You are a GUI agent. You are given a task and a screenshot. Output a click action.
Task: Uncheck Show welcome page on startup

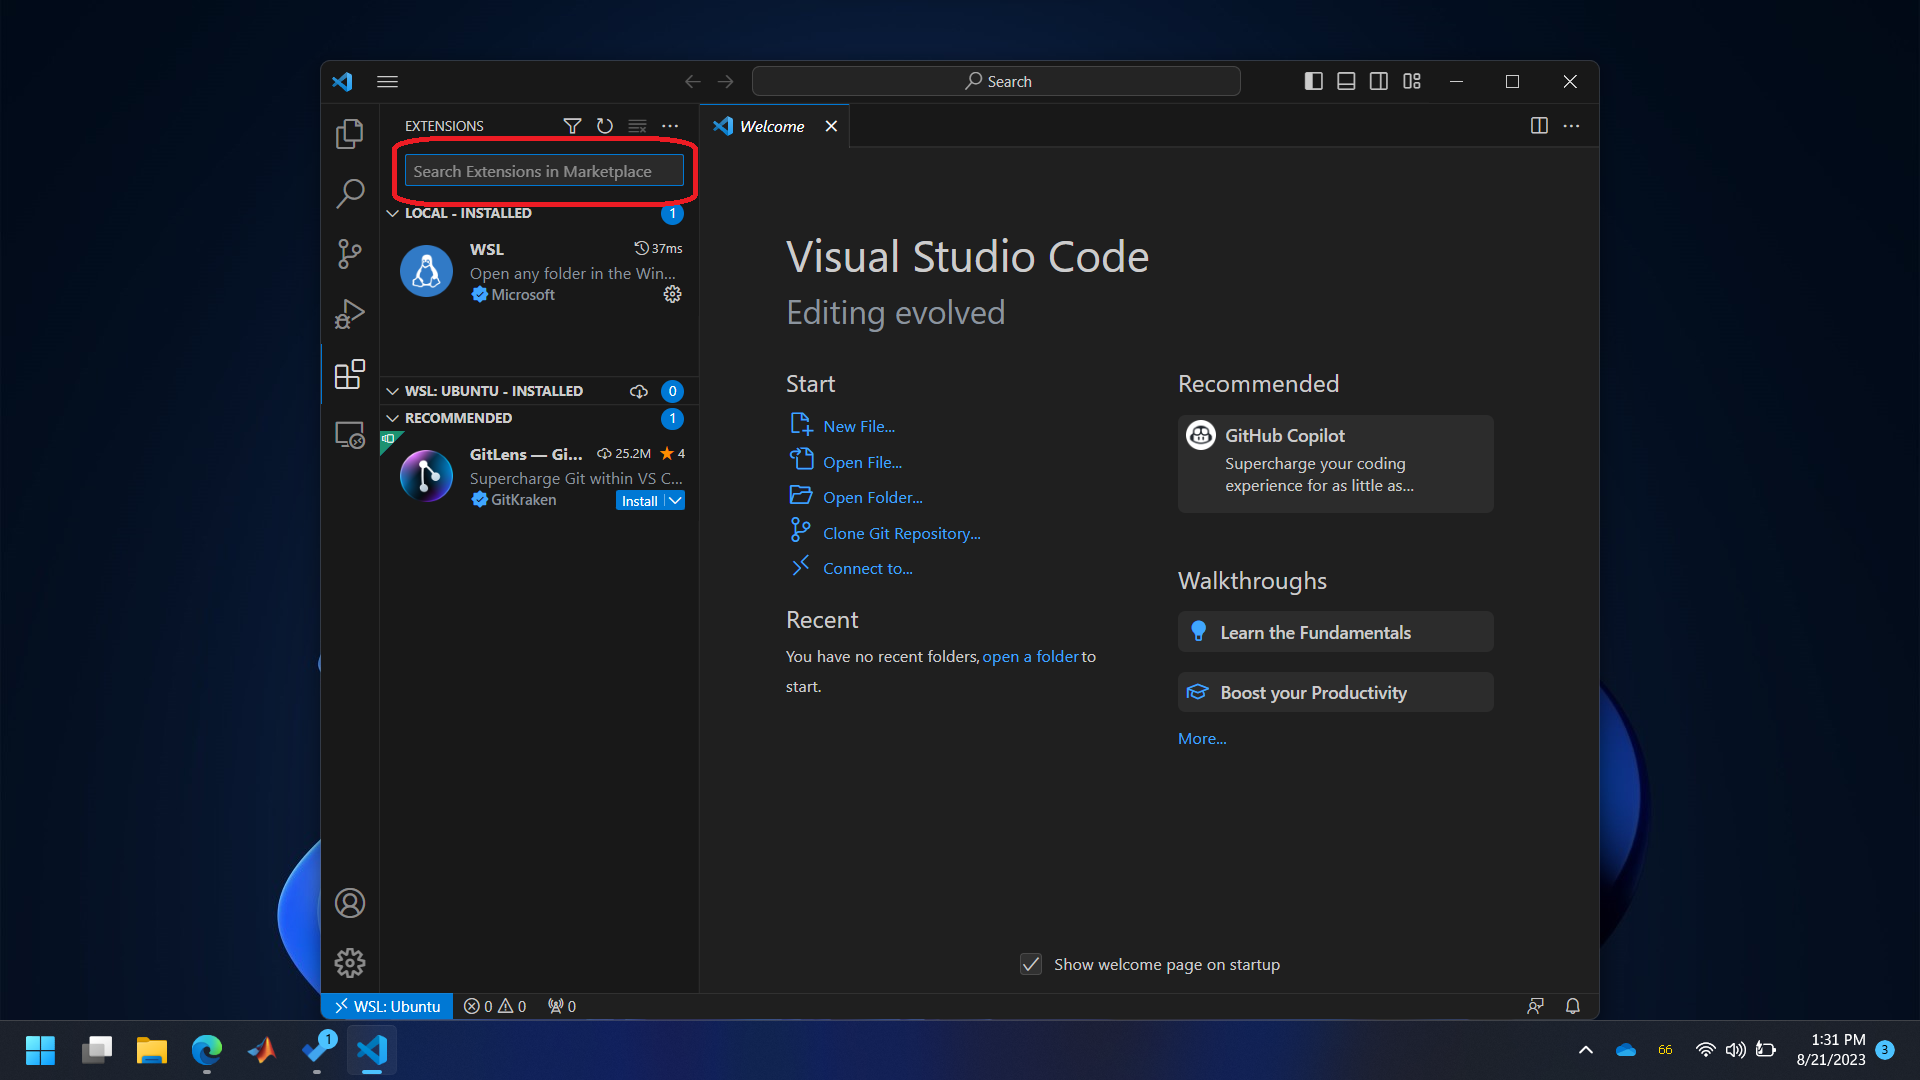click(x=1031, y=964)
